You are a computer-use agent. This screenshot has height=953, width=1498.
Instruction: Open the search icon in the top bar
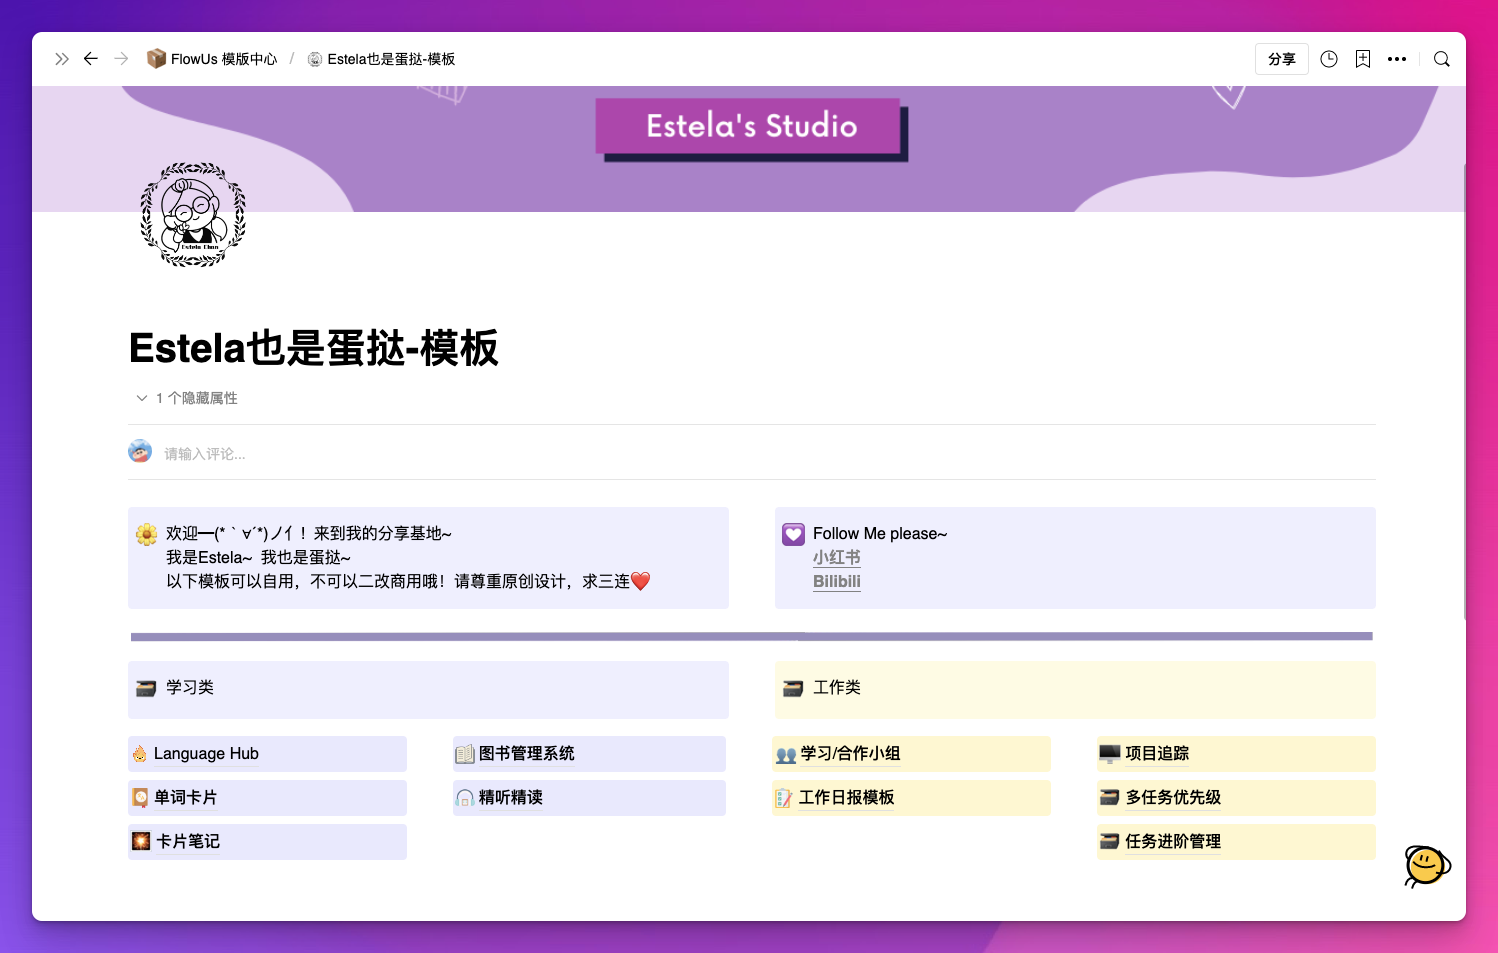click(x=1441, y=59)
